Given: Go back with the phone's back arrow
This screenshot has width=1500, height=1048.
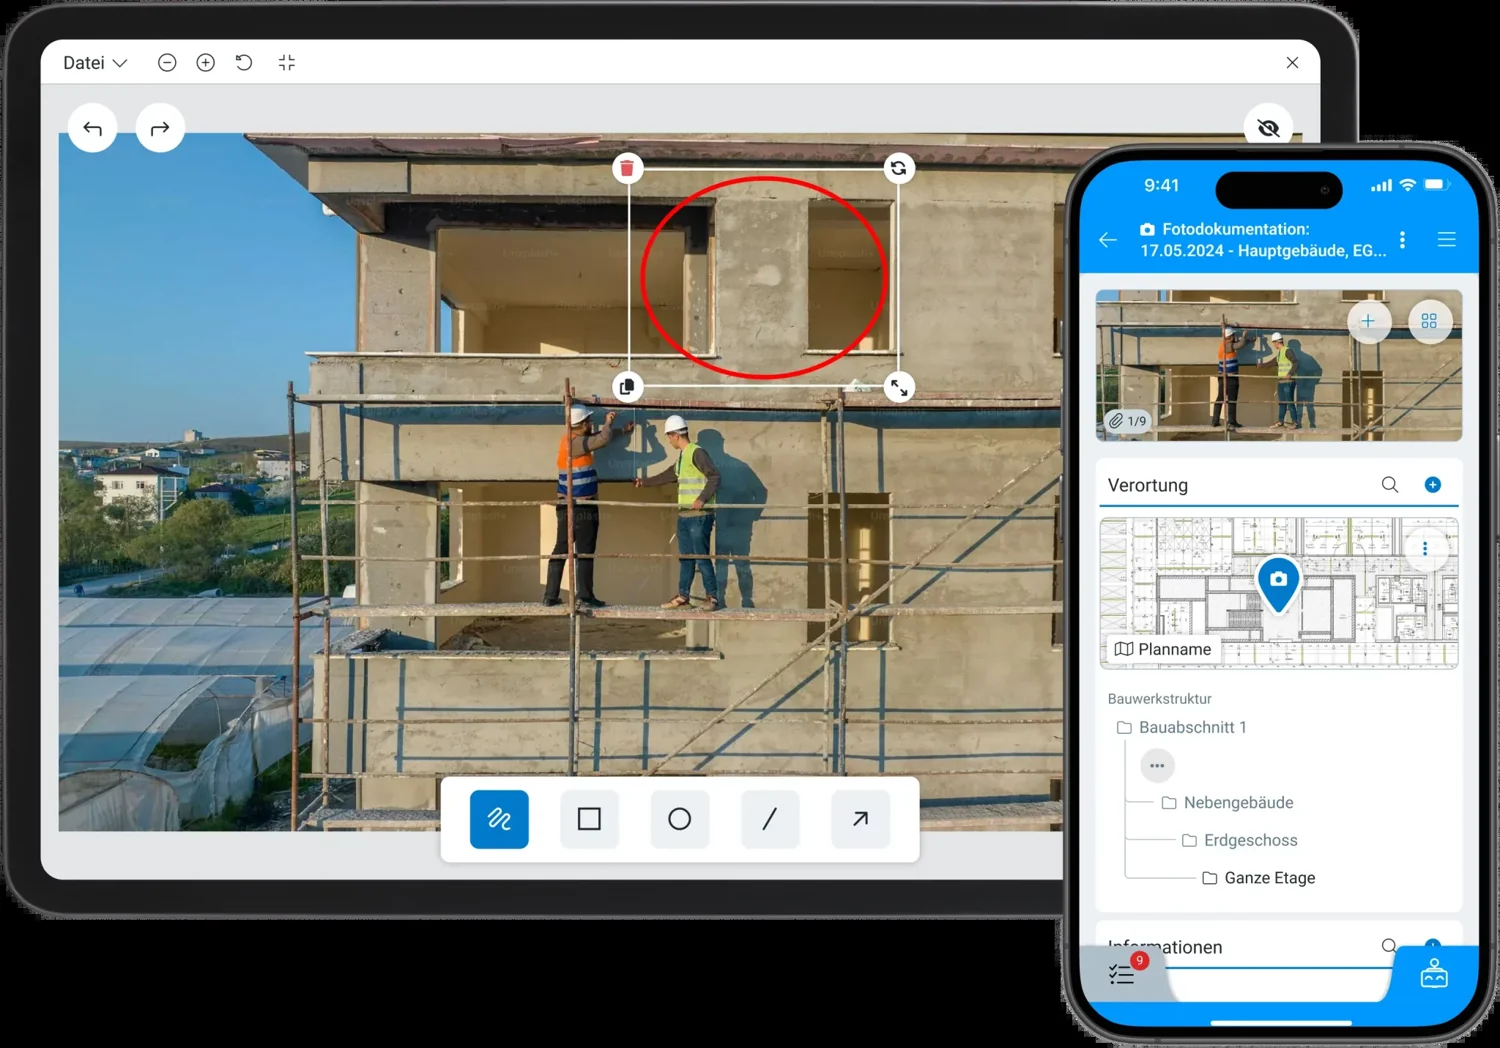Looking at the screenshot, I should (x=1108, y=240).
